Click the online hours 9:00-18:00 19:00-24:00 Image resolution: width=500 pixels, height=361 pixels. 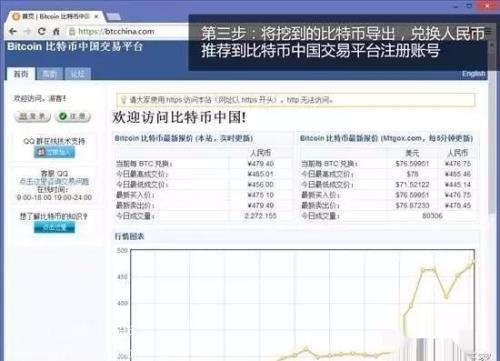coord(54,197)
